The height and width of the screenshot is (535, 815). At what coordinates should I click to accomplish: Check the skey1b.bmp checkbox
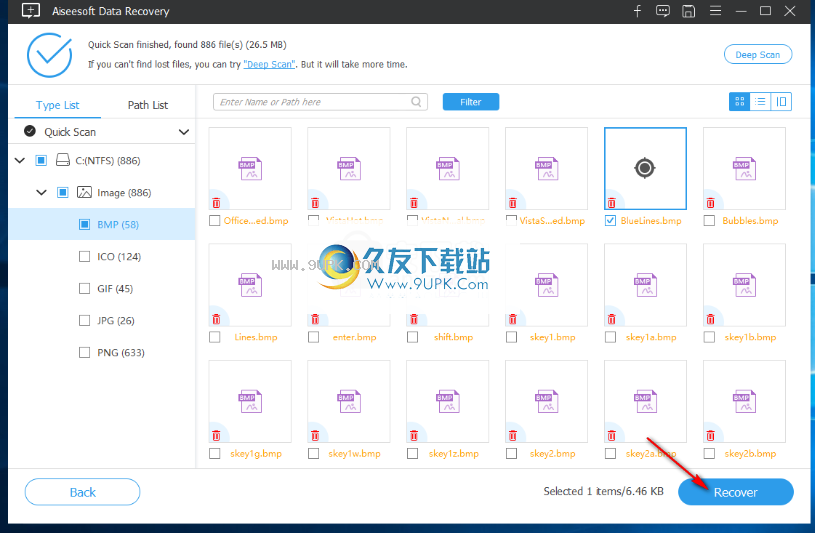point(709,337)
